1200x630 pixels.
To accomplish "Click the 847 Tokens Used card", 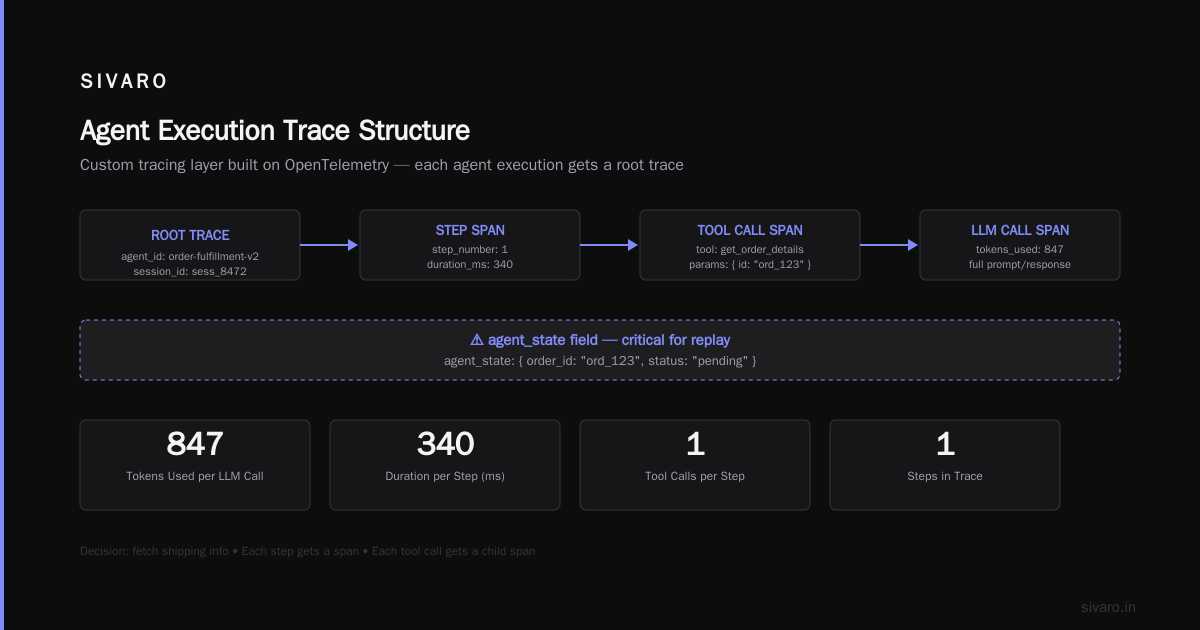I will [x=195, y=465].
